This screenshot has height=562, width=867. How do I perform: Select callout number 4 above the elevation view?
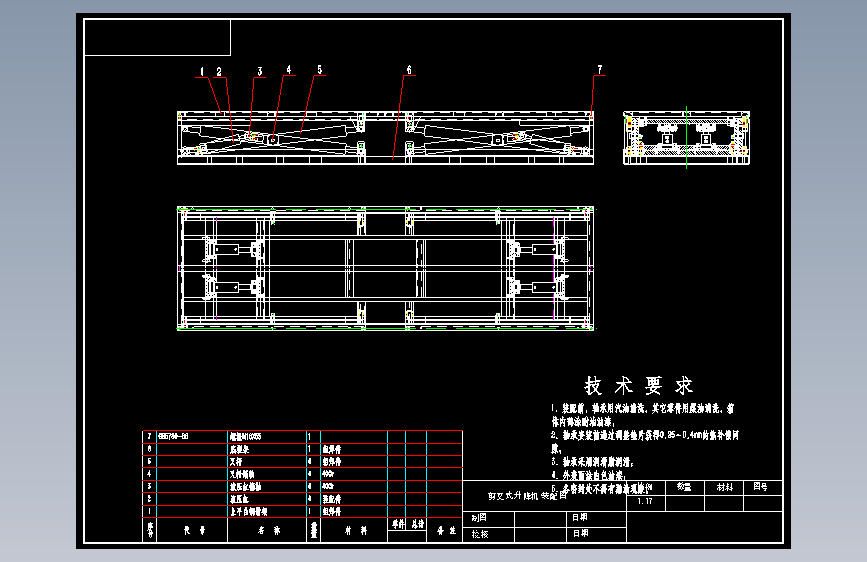(x=288, y=70)
